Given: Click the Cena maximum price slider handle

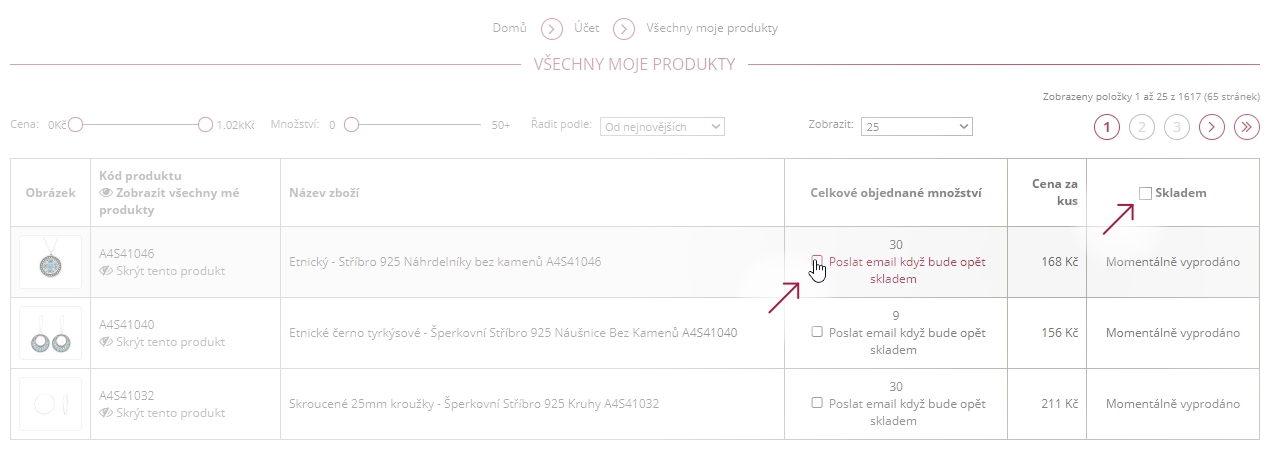Looking at the screenshot, I should (205, 125).
